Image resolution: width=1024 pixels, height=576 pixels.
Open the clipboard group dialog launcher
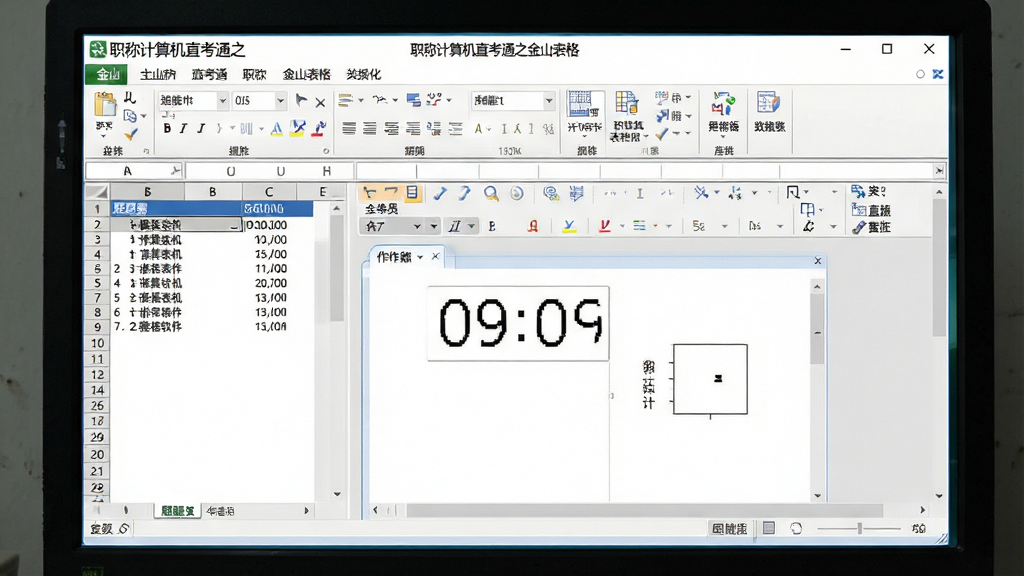(146, 152)
